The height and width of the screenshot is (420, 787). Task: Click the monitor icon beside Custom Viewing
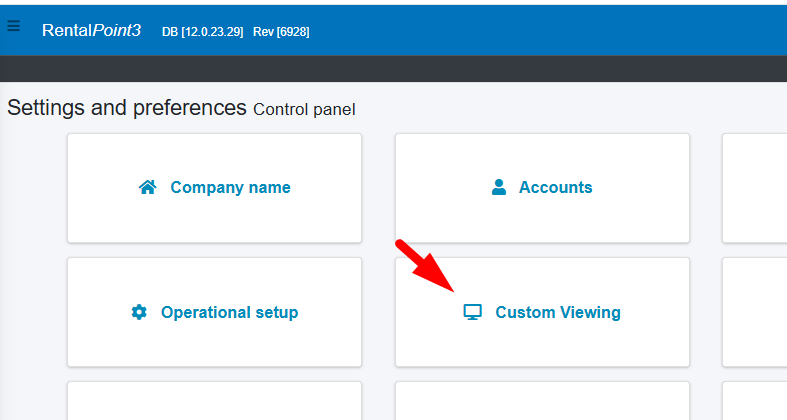coord(473,312)
